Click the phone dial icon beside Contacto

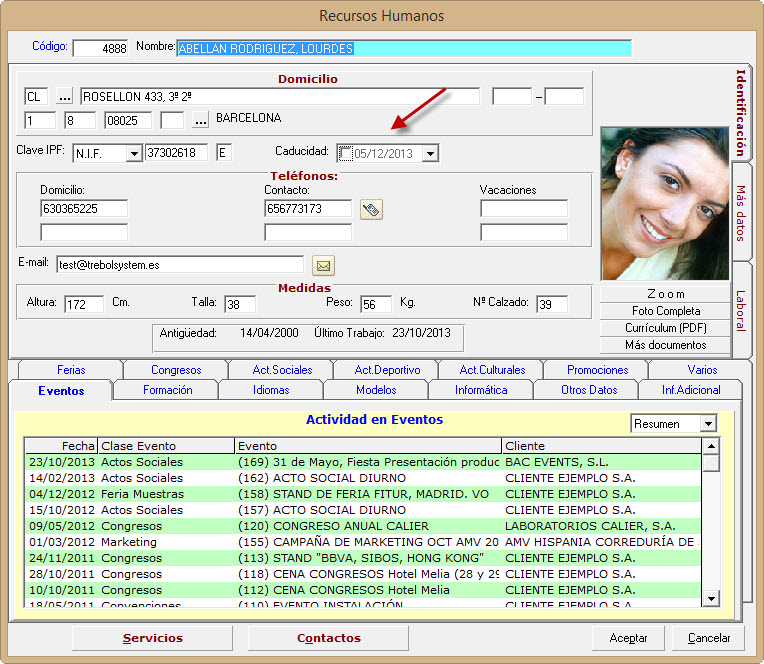coord(371,209)
